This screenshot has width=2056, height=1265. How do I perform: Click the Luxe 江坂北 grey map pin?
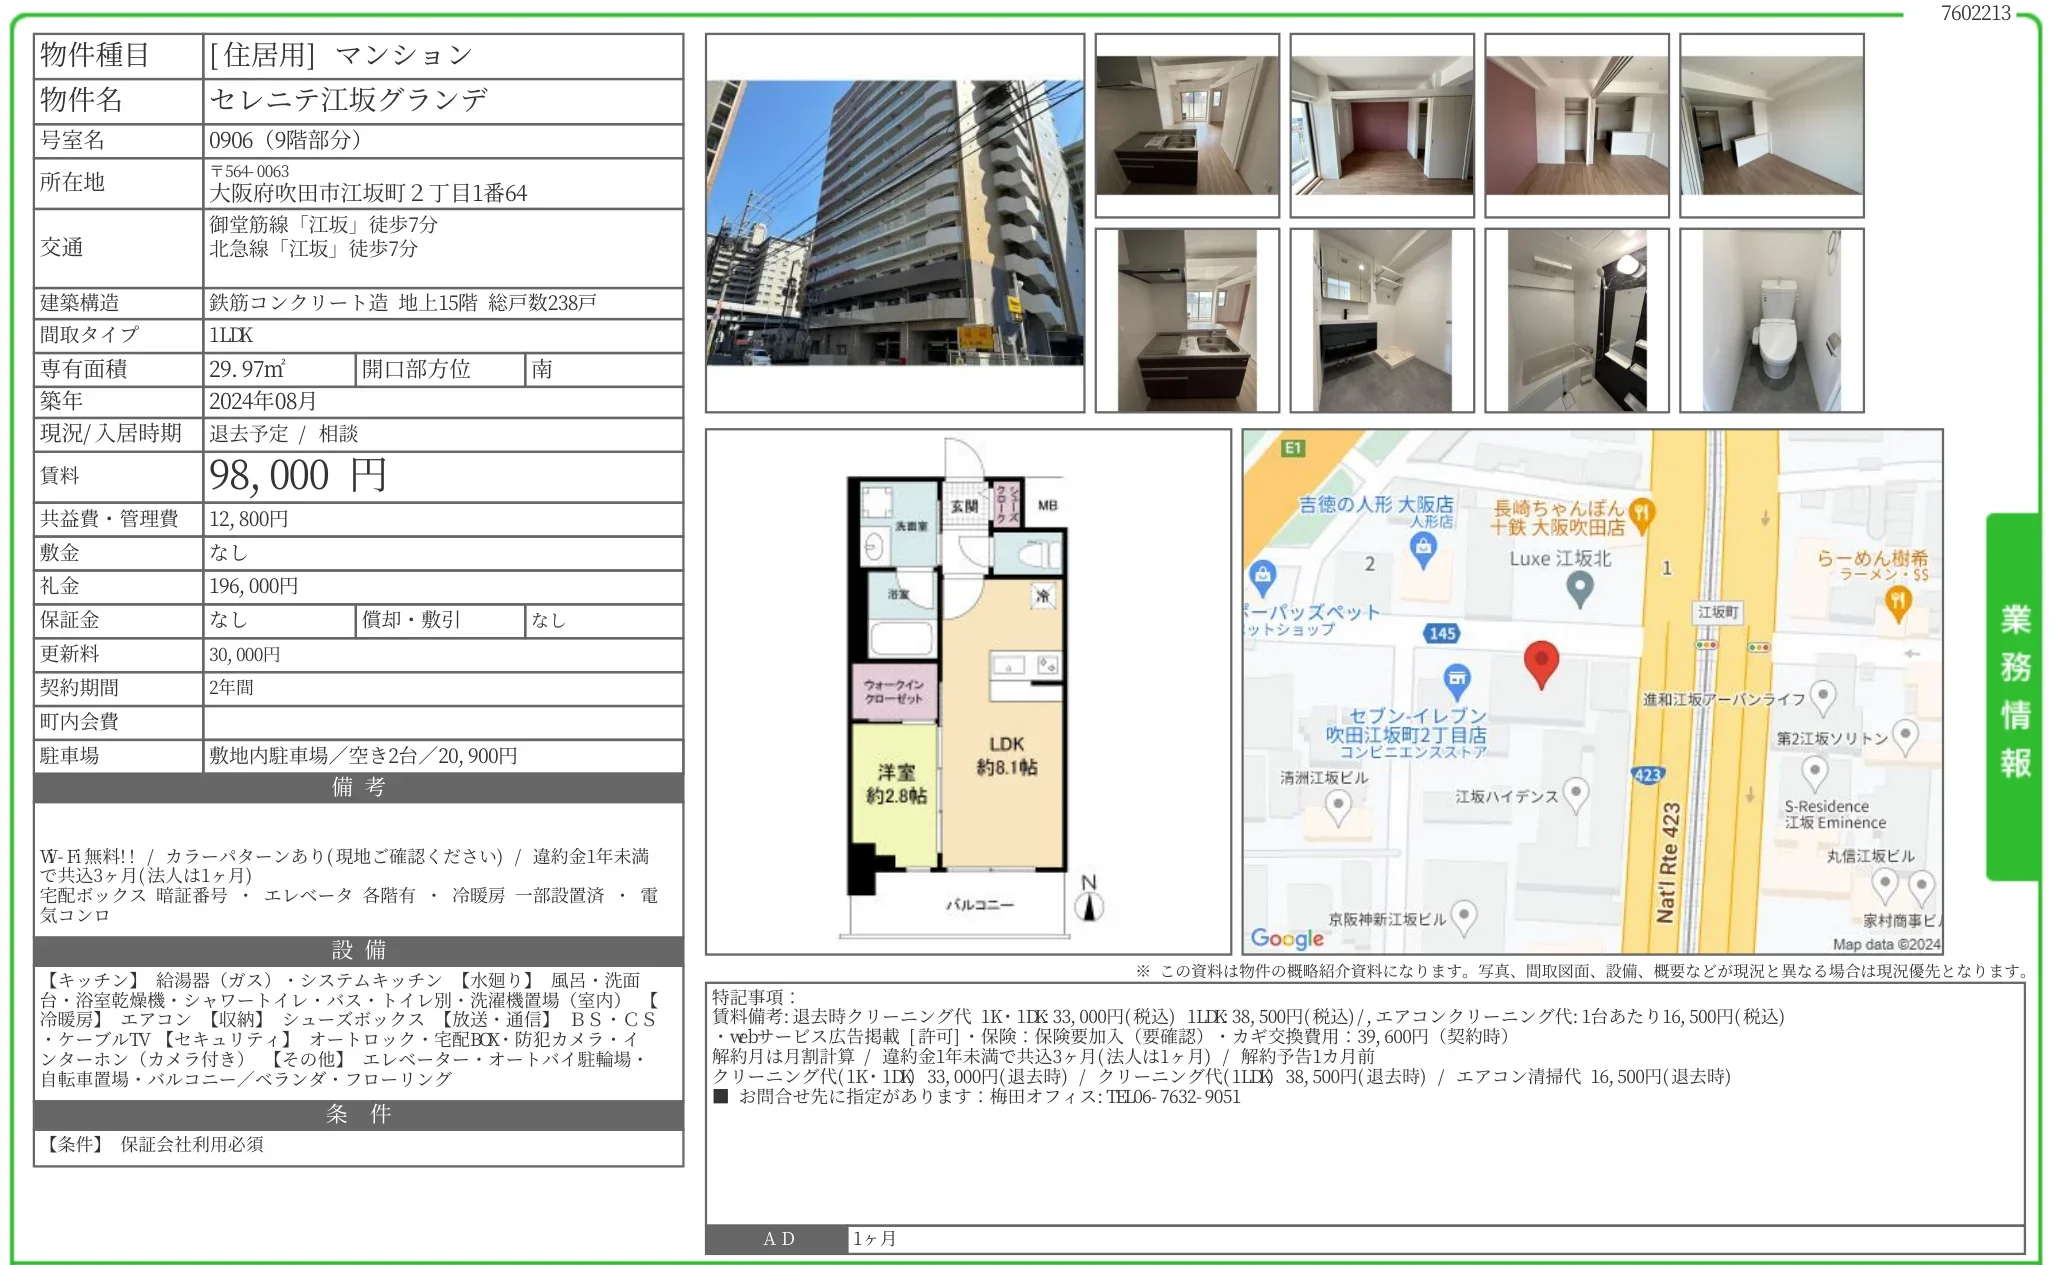pyautogui.click(x=1579, y=589)
